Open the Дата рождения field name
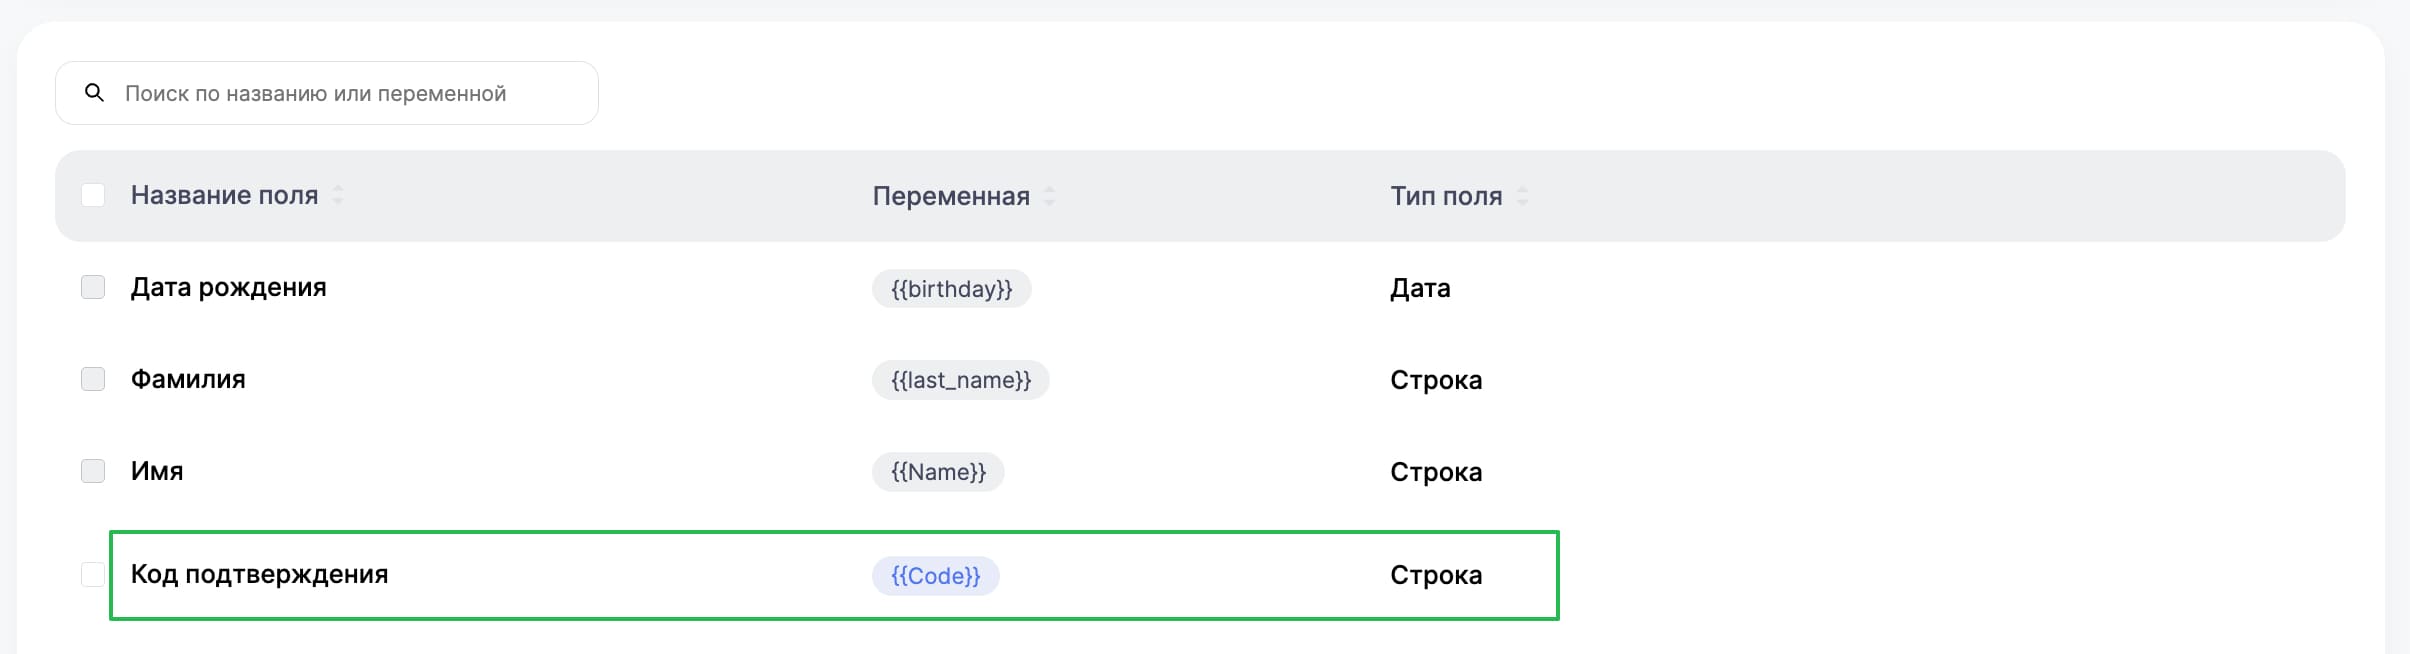2410x654 pixels. point(228,288)
